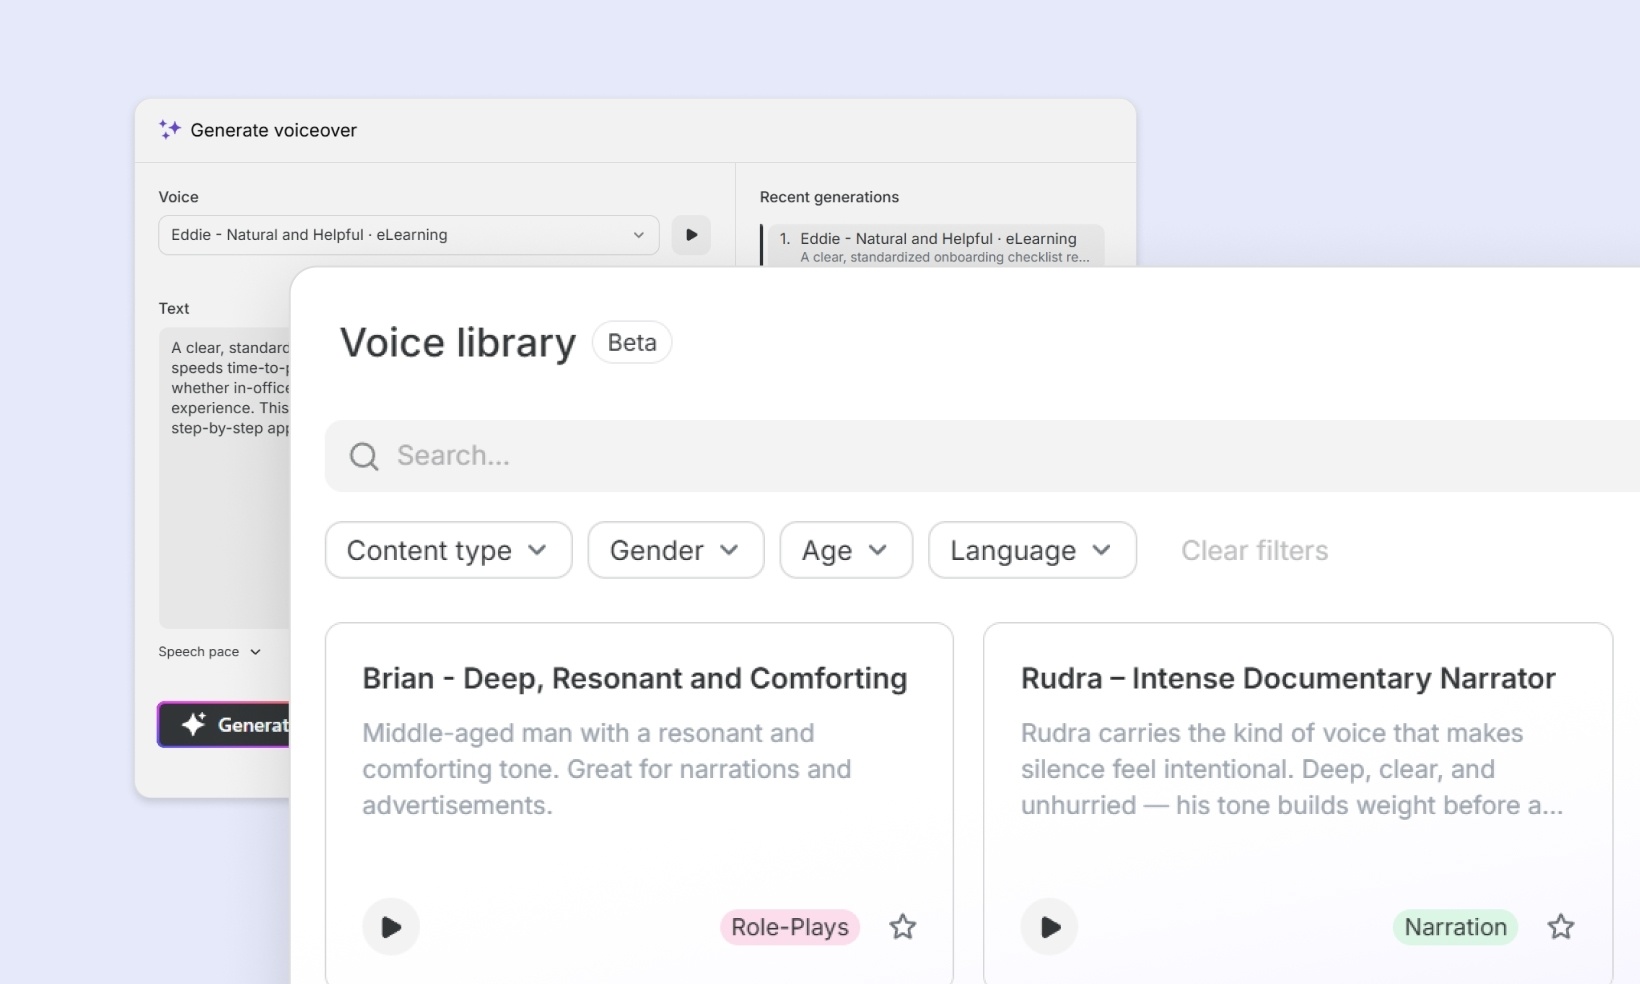Open the Content type filter

pos(448,550)
